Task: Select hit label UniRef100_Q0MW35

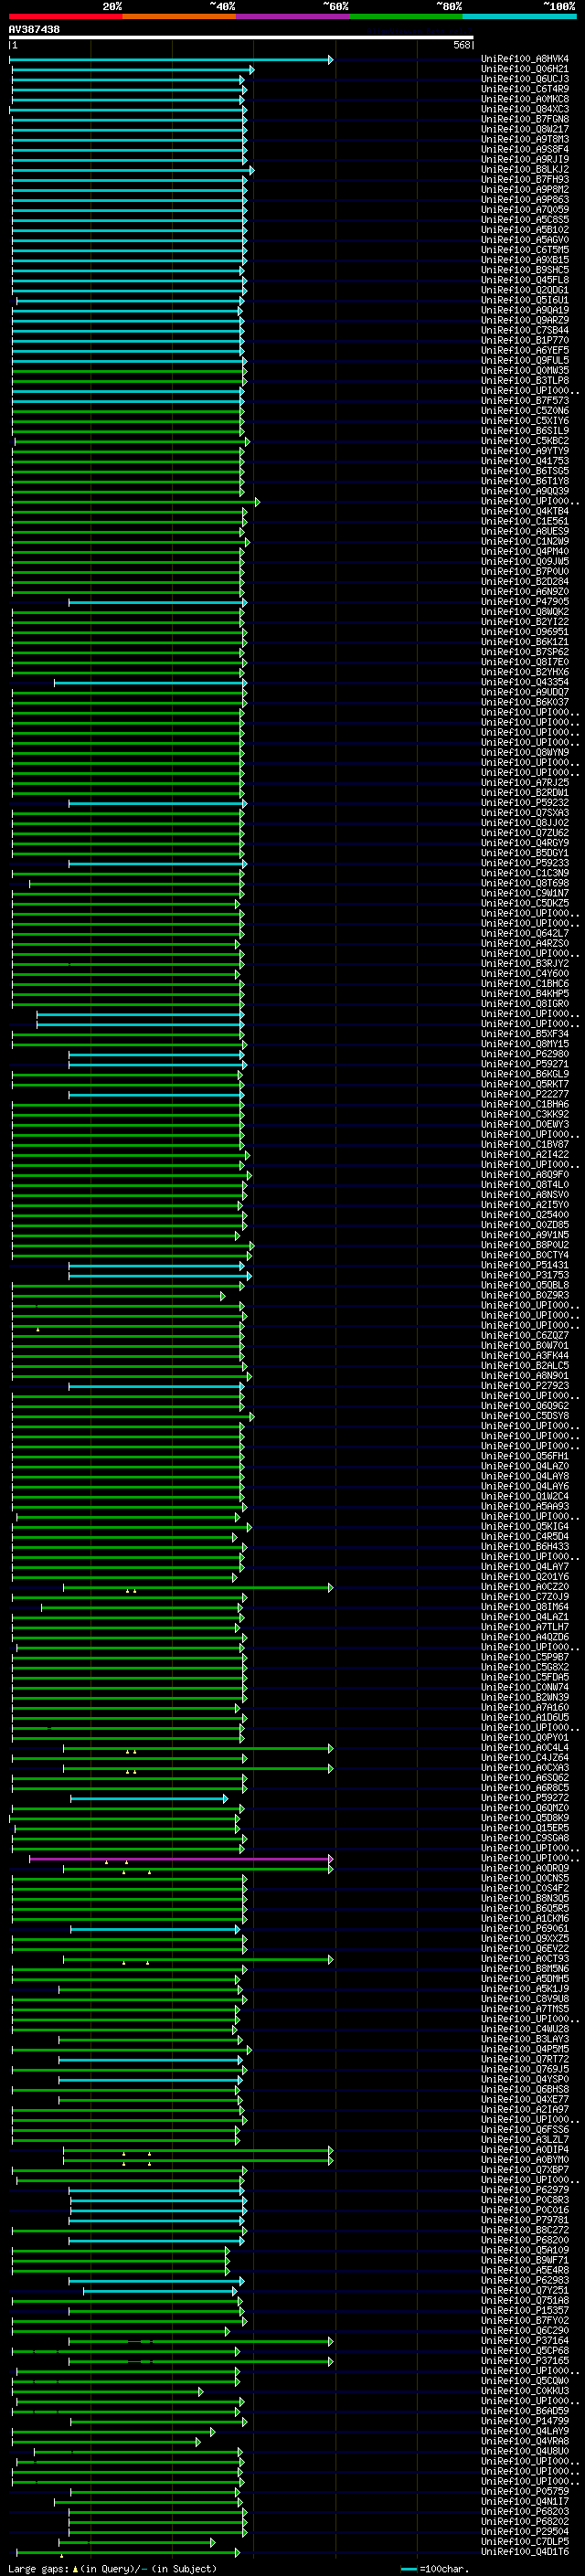Action: coord(525,370)
